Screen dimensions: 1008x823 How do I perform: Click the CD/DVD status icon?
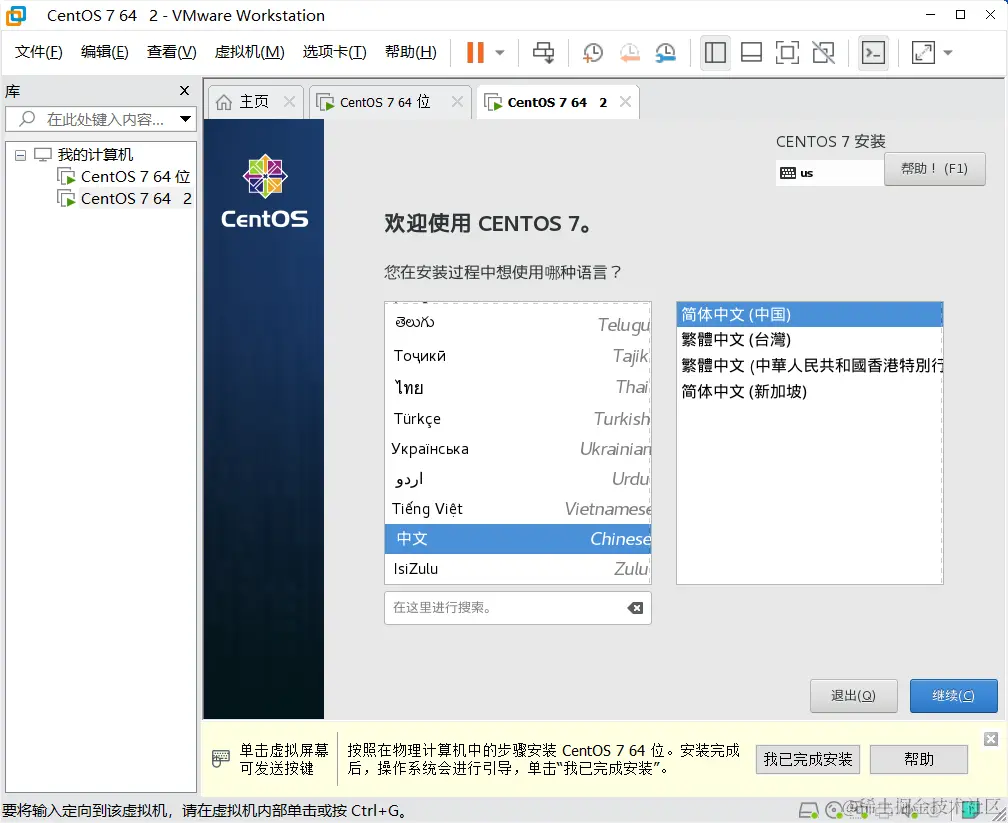[833, 810]
